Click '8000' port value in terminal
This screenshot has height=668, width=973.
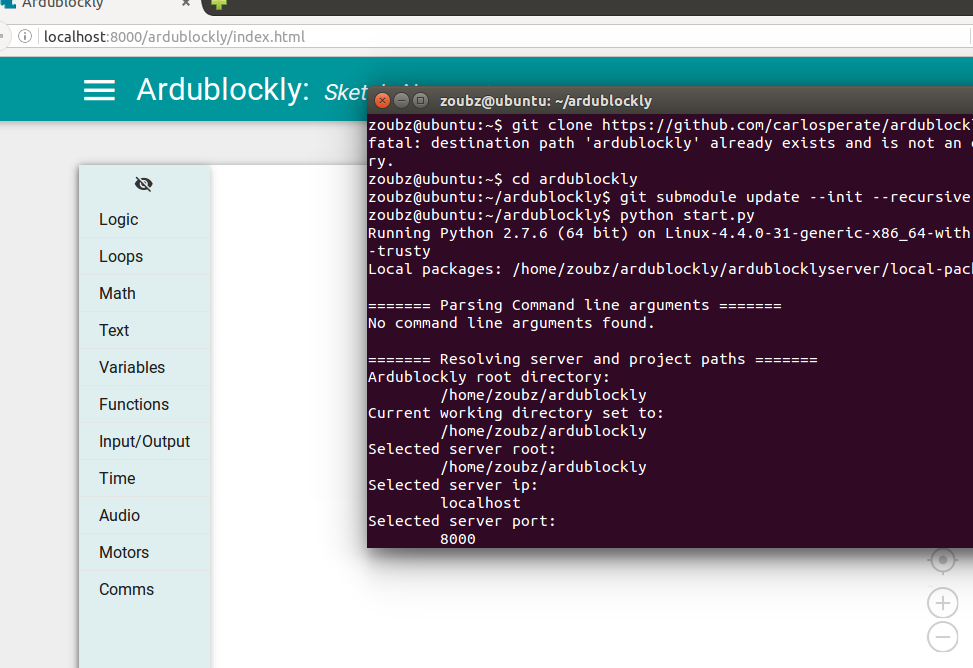[457, 539]
